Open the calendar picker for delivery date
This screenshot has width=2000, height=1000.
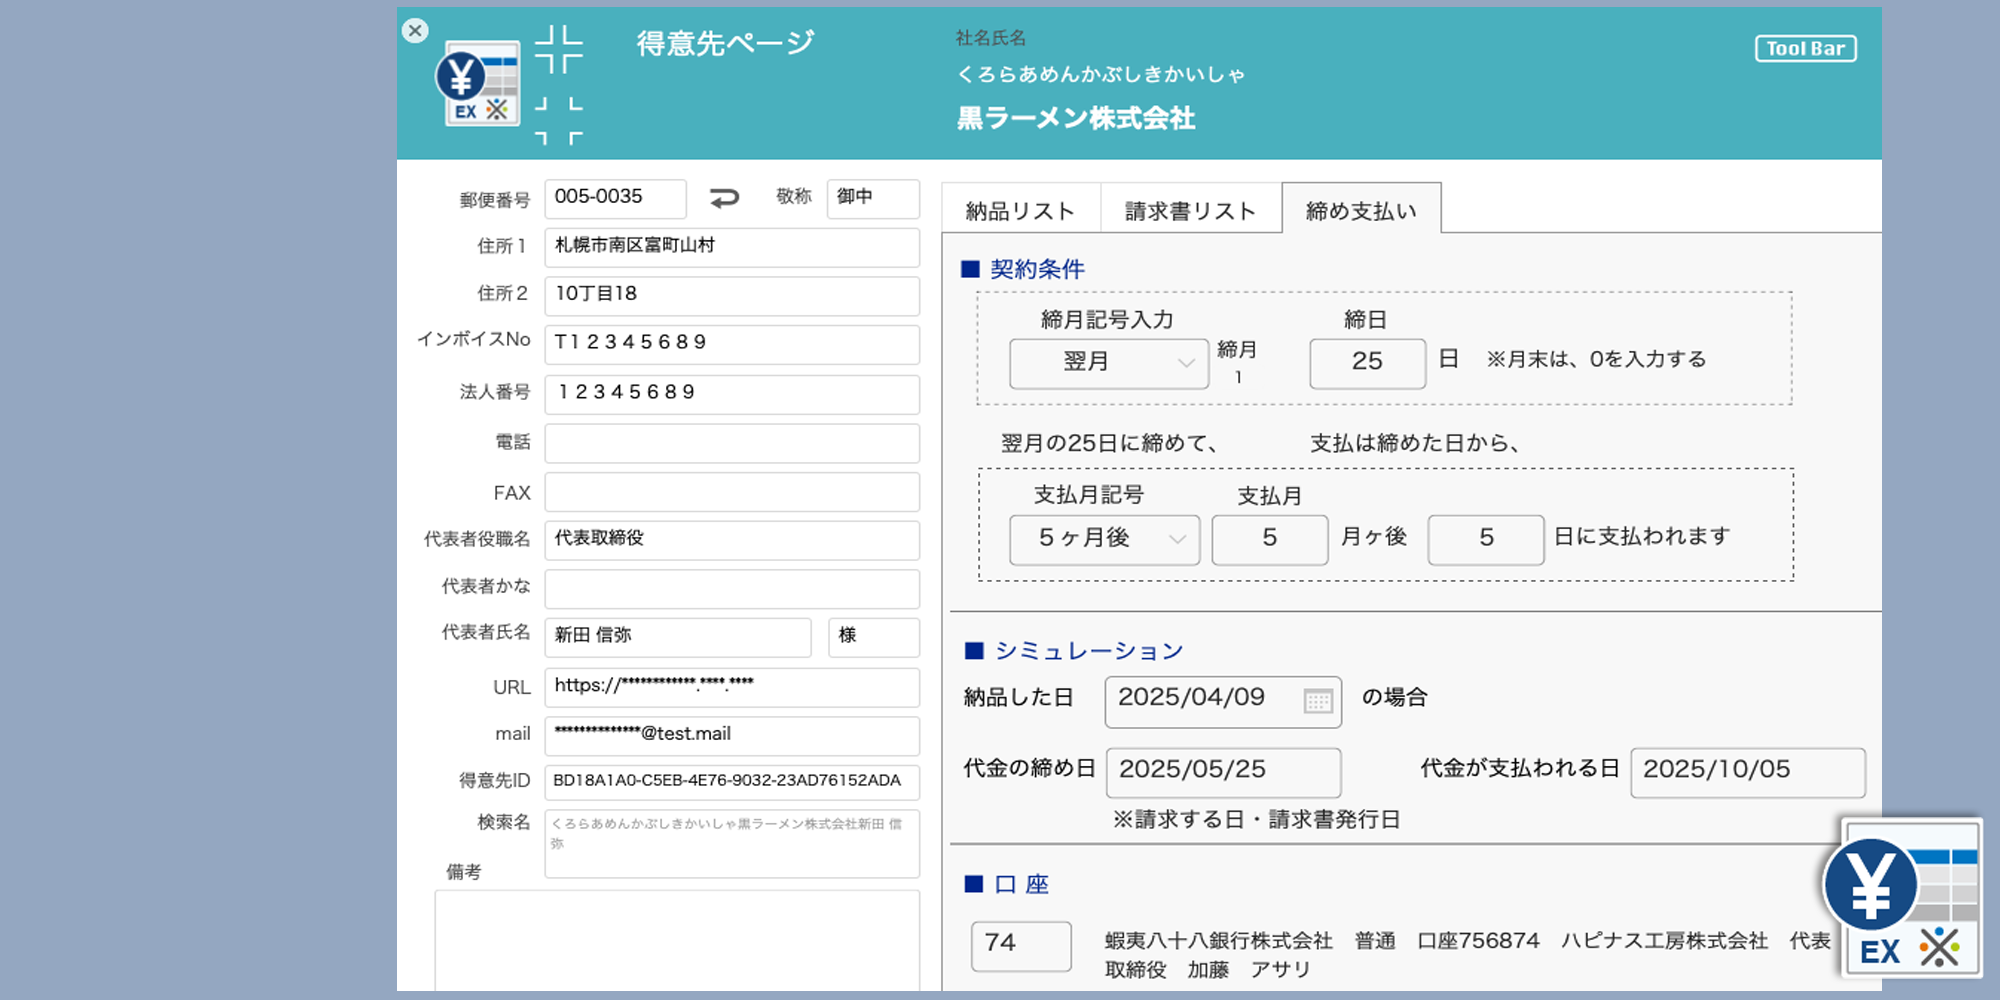click(1318, 701)
